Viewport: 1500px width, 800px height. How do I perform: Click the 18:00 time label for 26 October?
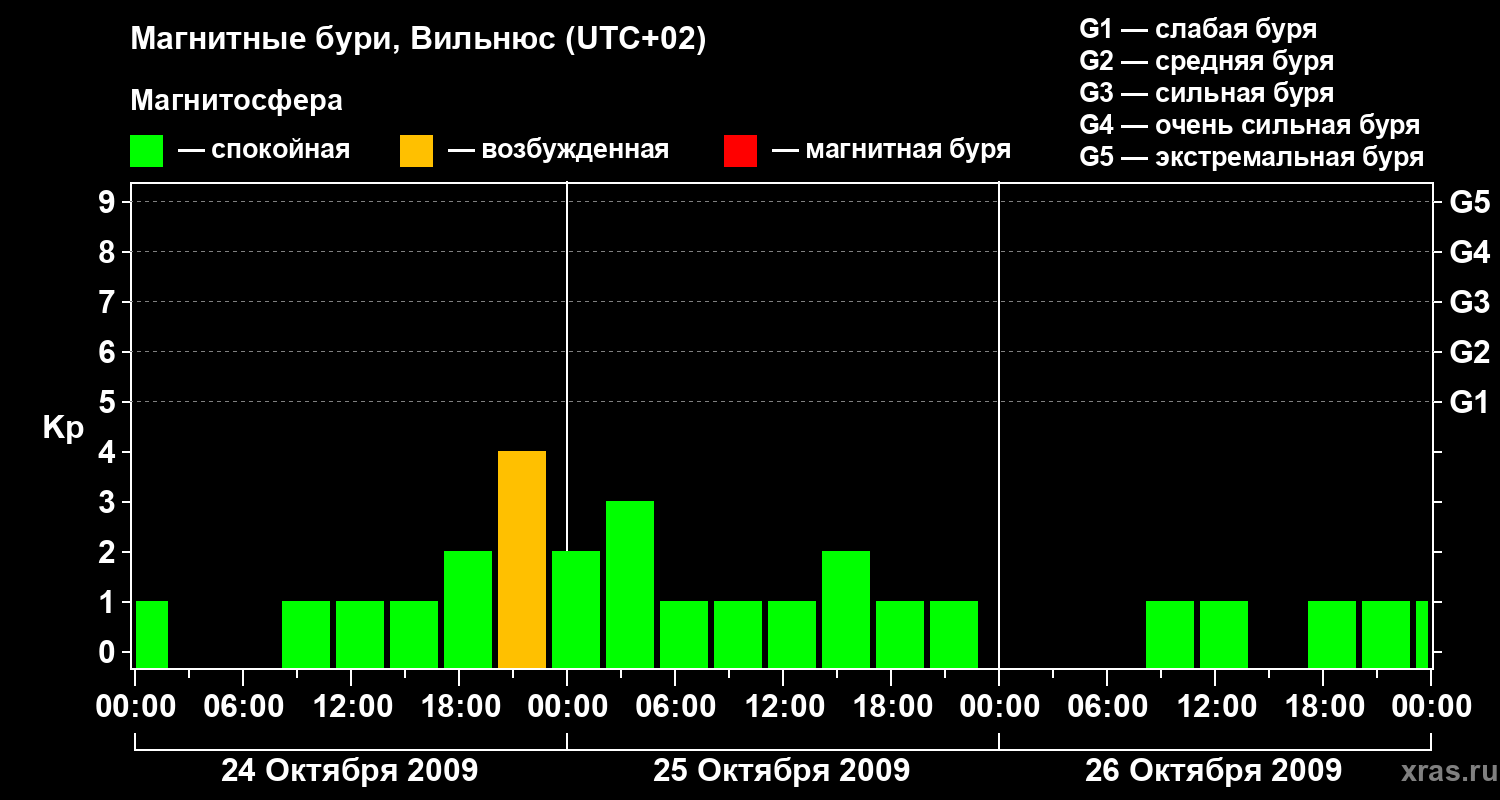click(x=1323, y=706)
